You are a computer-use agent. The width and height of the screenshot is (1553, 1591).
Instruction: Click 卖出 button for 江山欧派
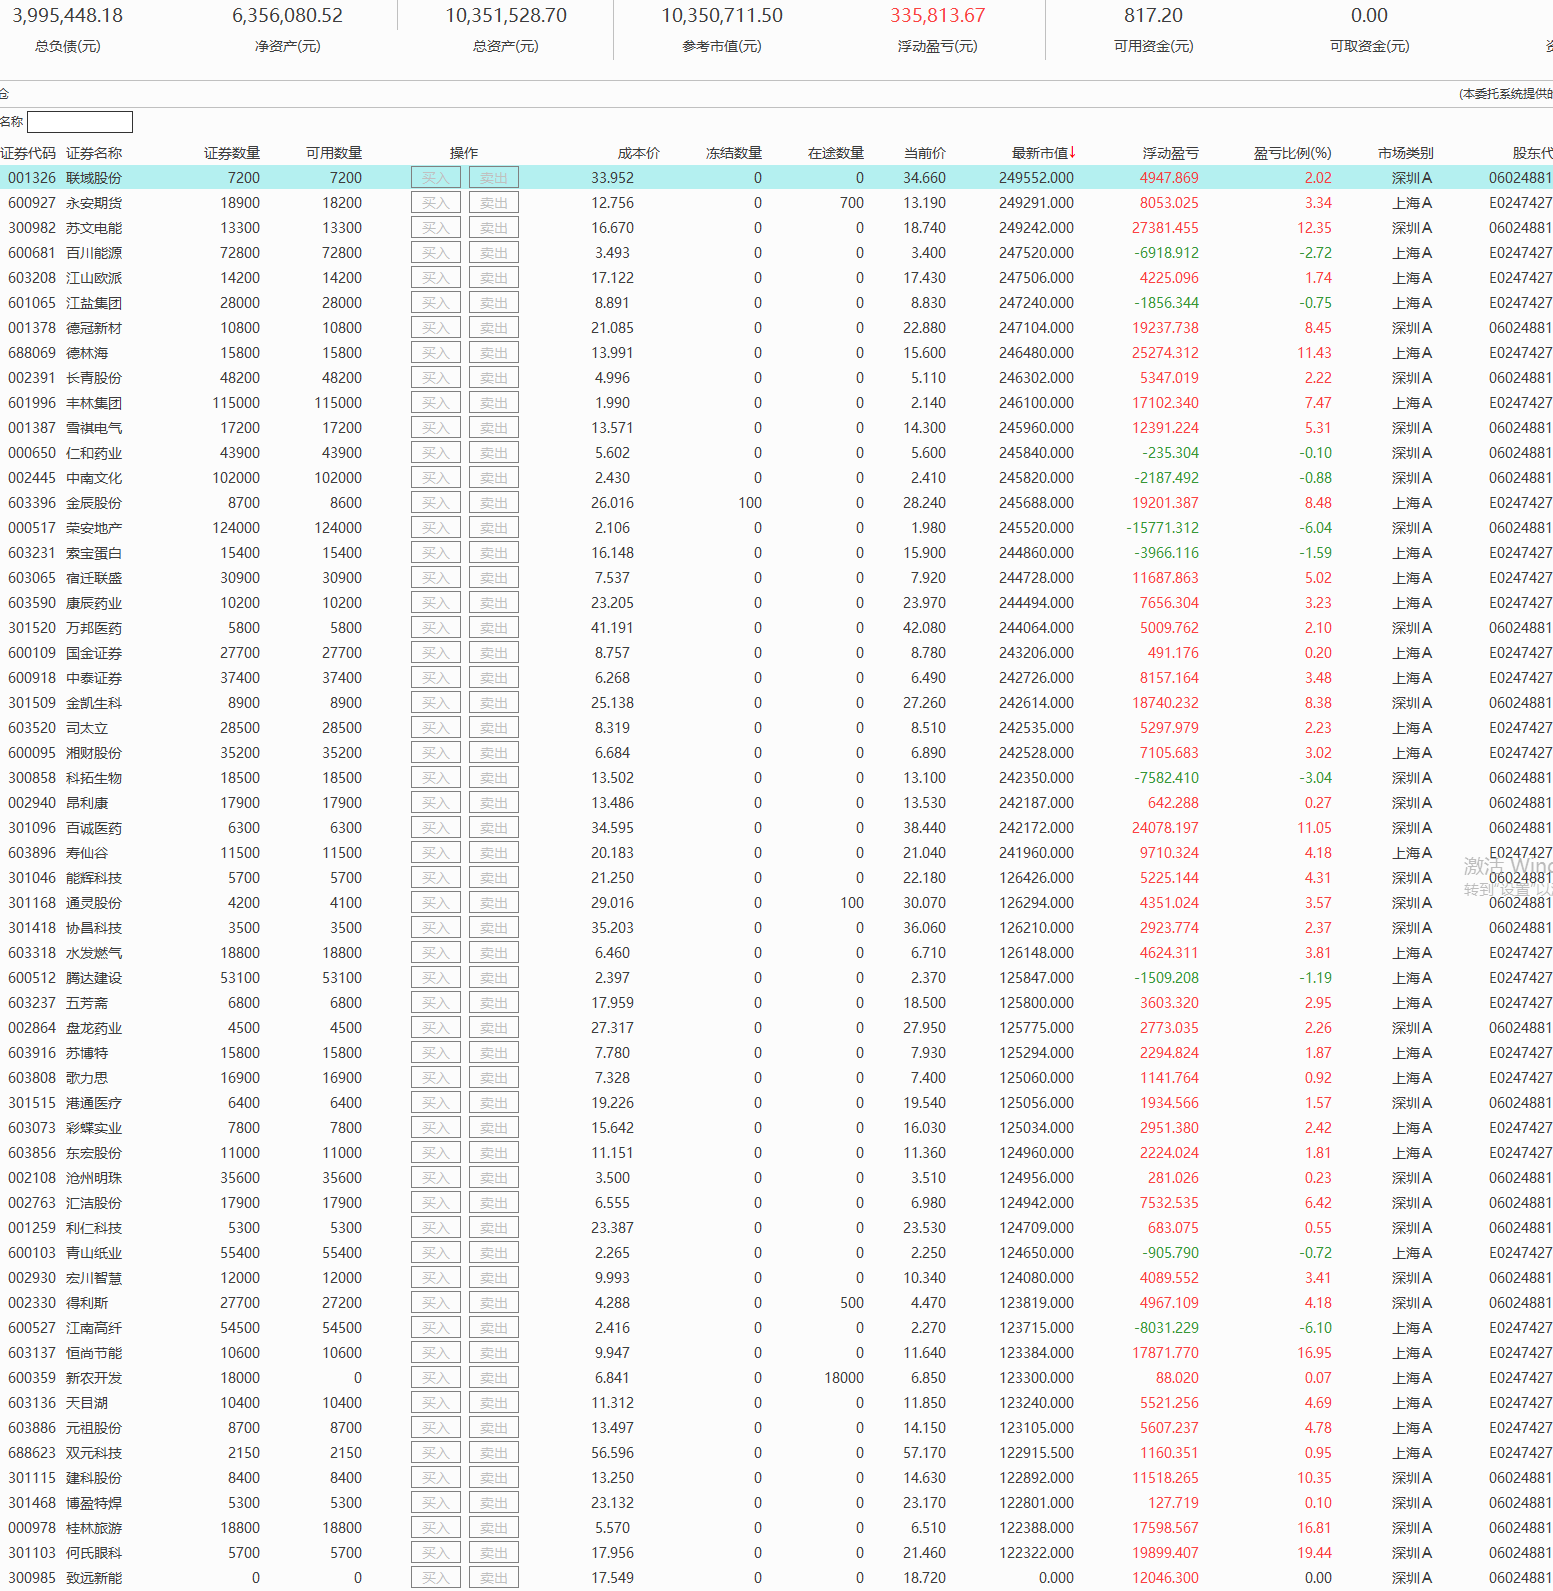tap(494, 278)
